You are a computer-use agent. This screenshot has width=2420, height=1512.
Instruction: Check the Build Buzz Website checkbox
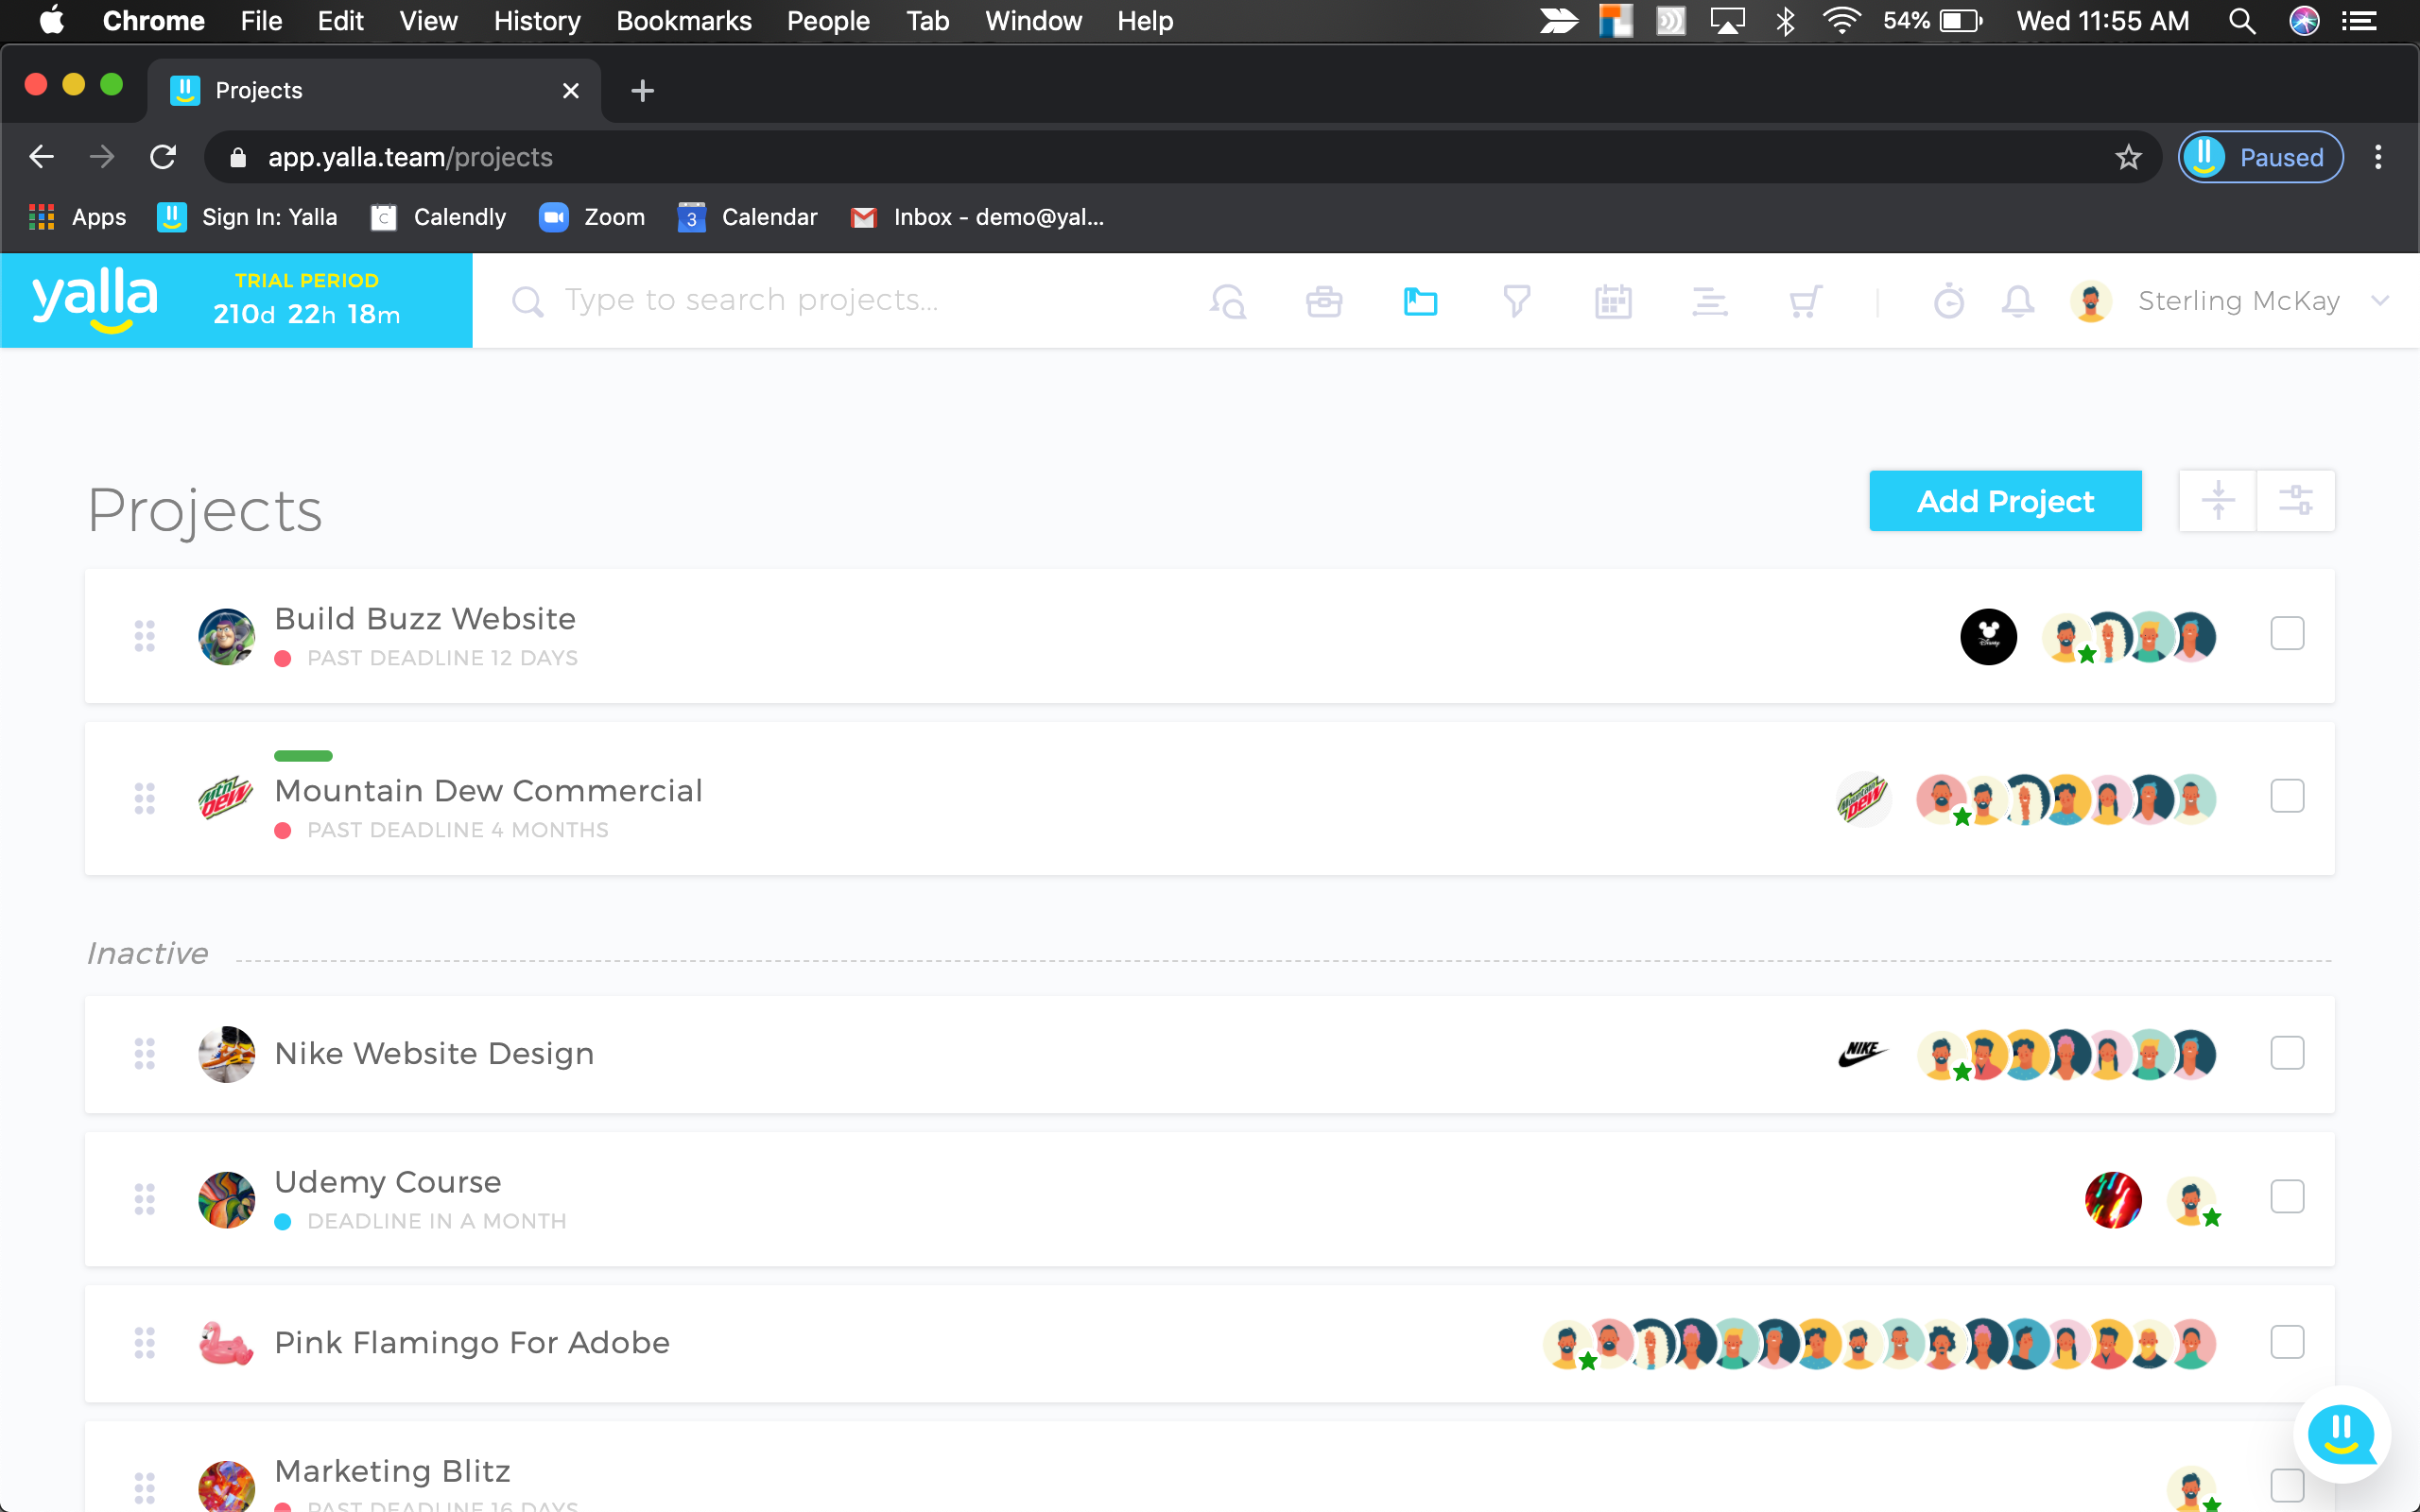(x=2287, y=634)
